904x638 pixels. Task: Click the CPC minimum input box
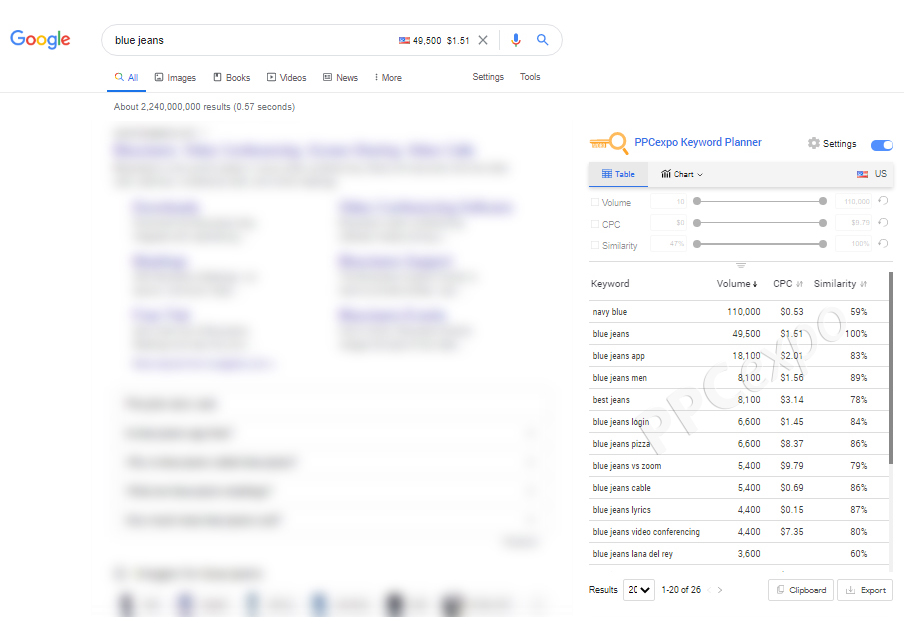tap(669, 222)
